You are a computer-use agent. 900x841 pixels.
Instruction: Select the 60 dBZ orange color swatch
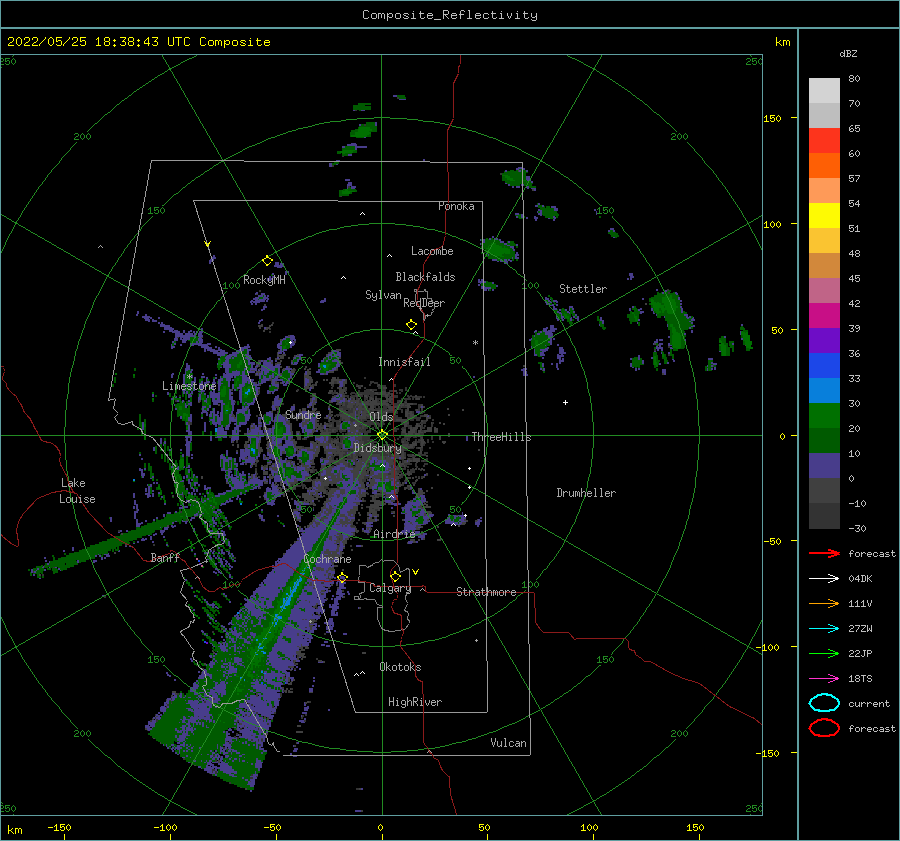tap(824, 165)
